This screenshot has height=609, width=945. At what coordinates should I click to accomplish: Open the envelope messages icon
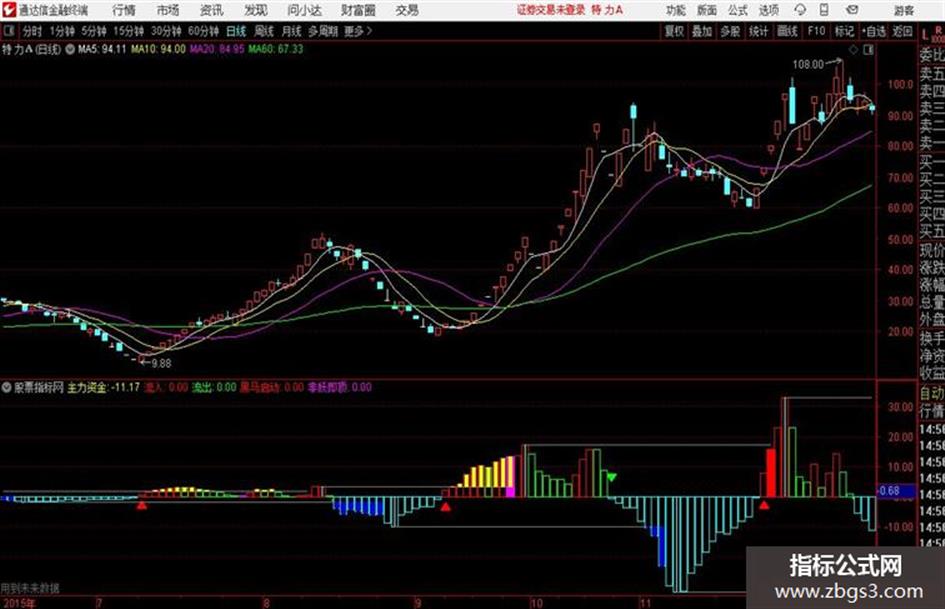point(852,10)
